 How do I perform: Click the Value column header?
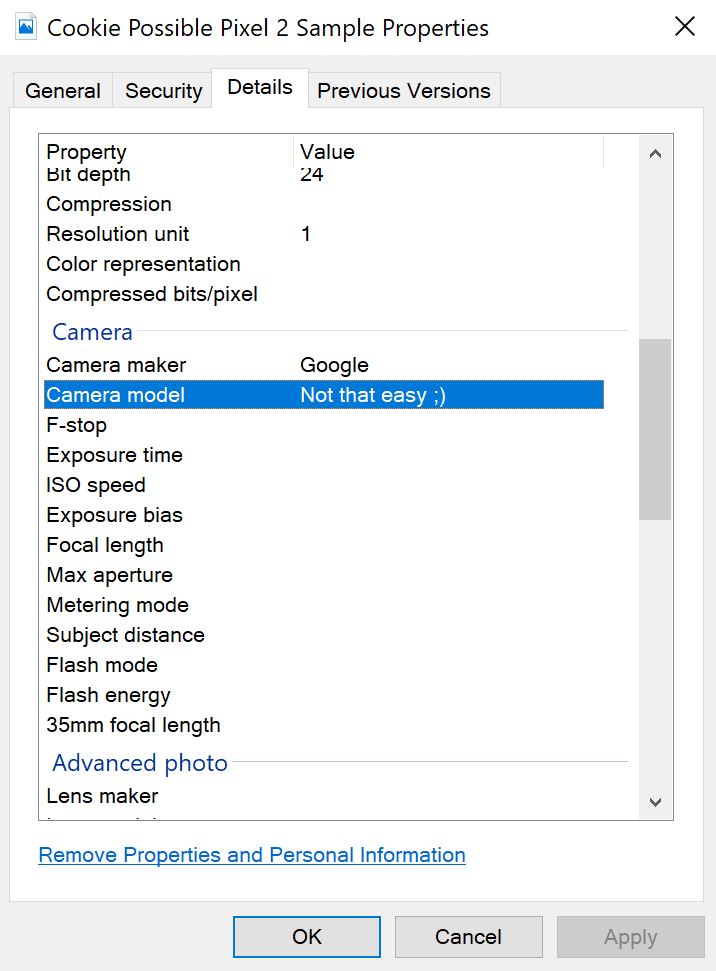(x=448, y=152)
